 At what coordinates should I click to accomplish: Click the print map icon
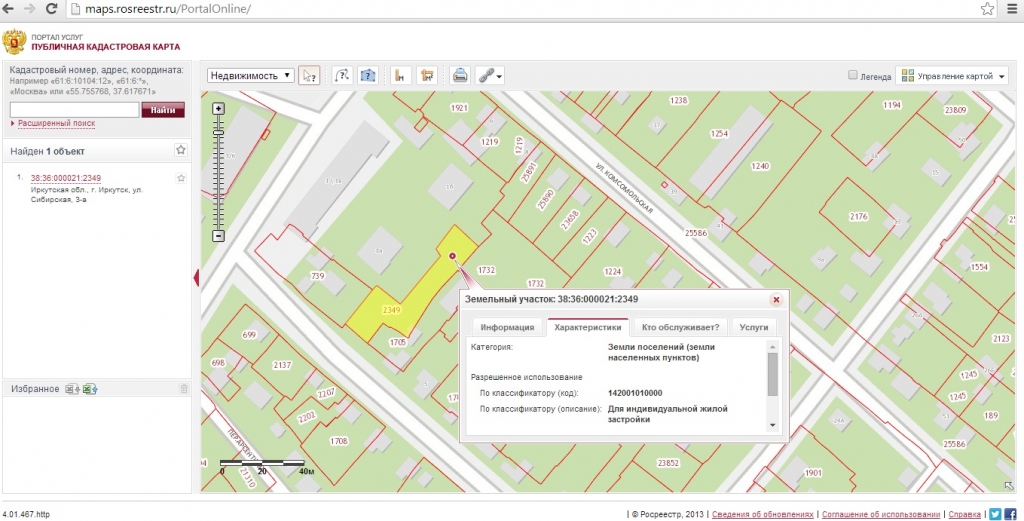coord(460,75)
